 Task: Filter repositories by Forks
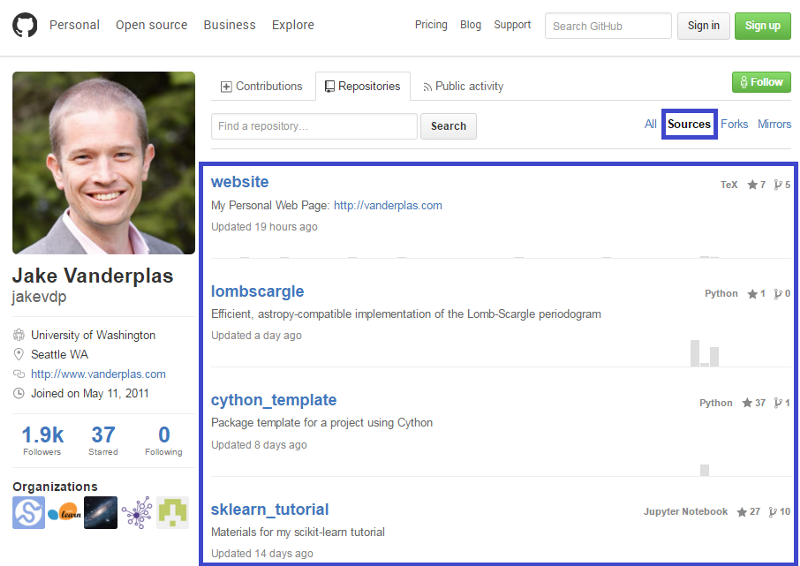click(x=734, y=124)
